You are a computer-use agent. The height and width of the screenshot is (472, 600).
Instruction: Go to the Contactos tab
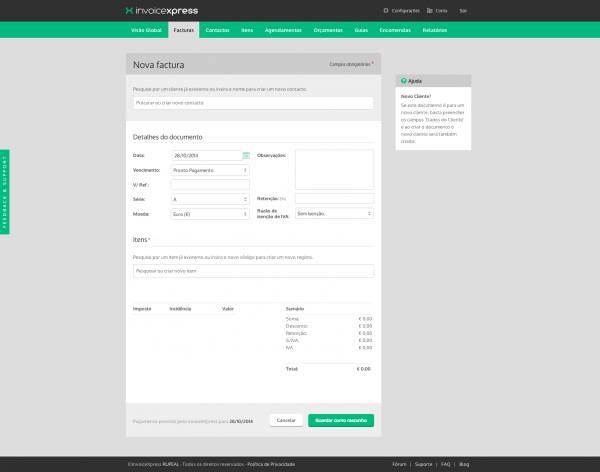[217, 30]
